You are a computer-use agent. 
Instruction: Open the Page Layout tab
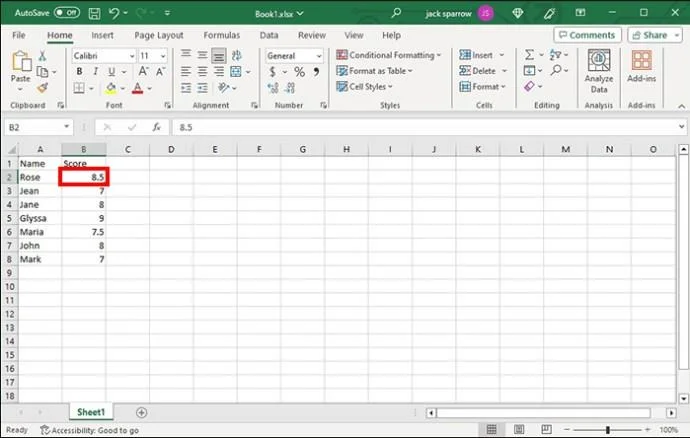point(158,35)
